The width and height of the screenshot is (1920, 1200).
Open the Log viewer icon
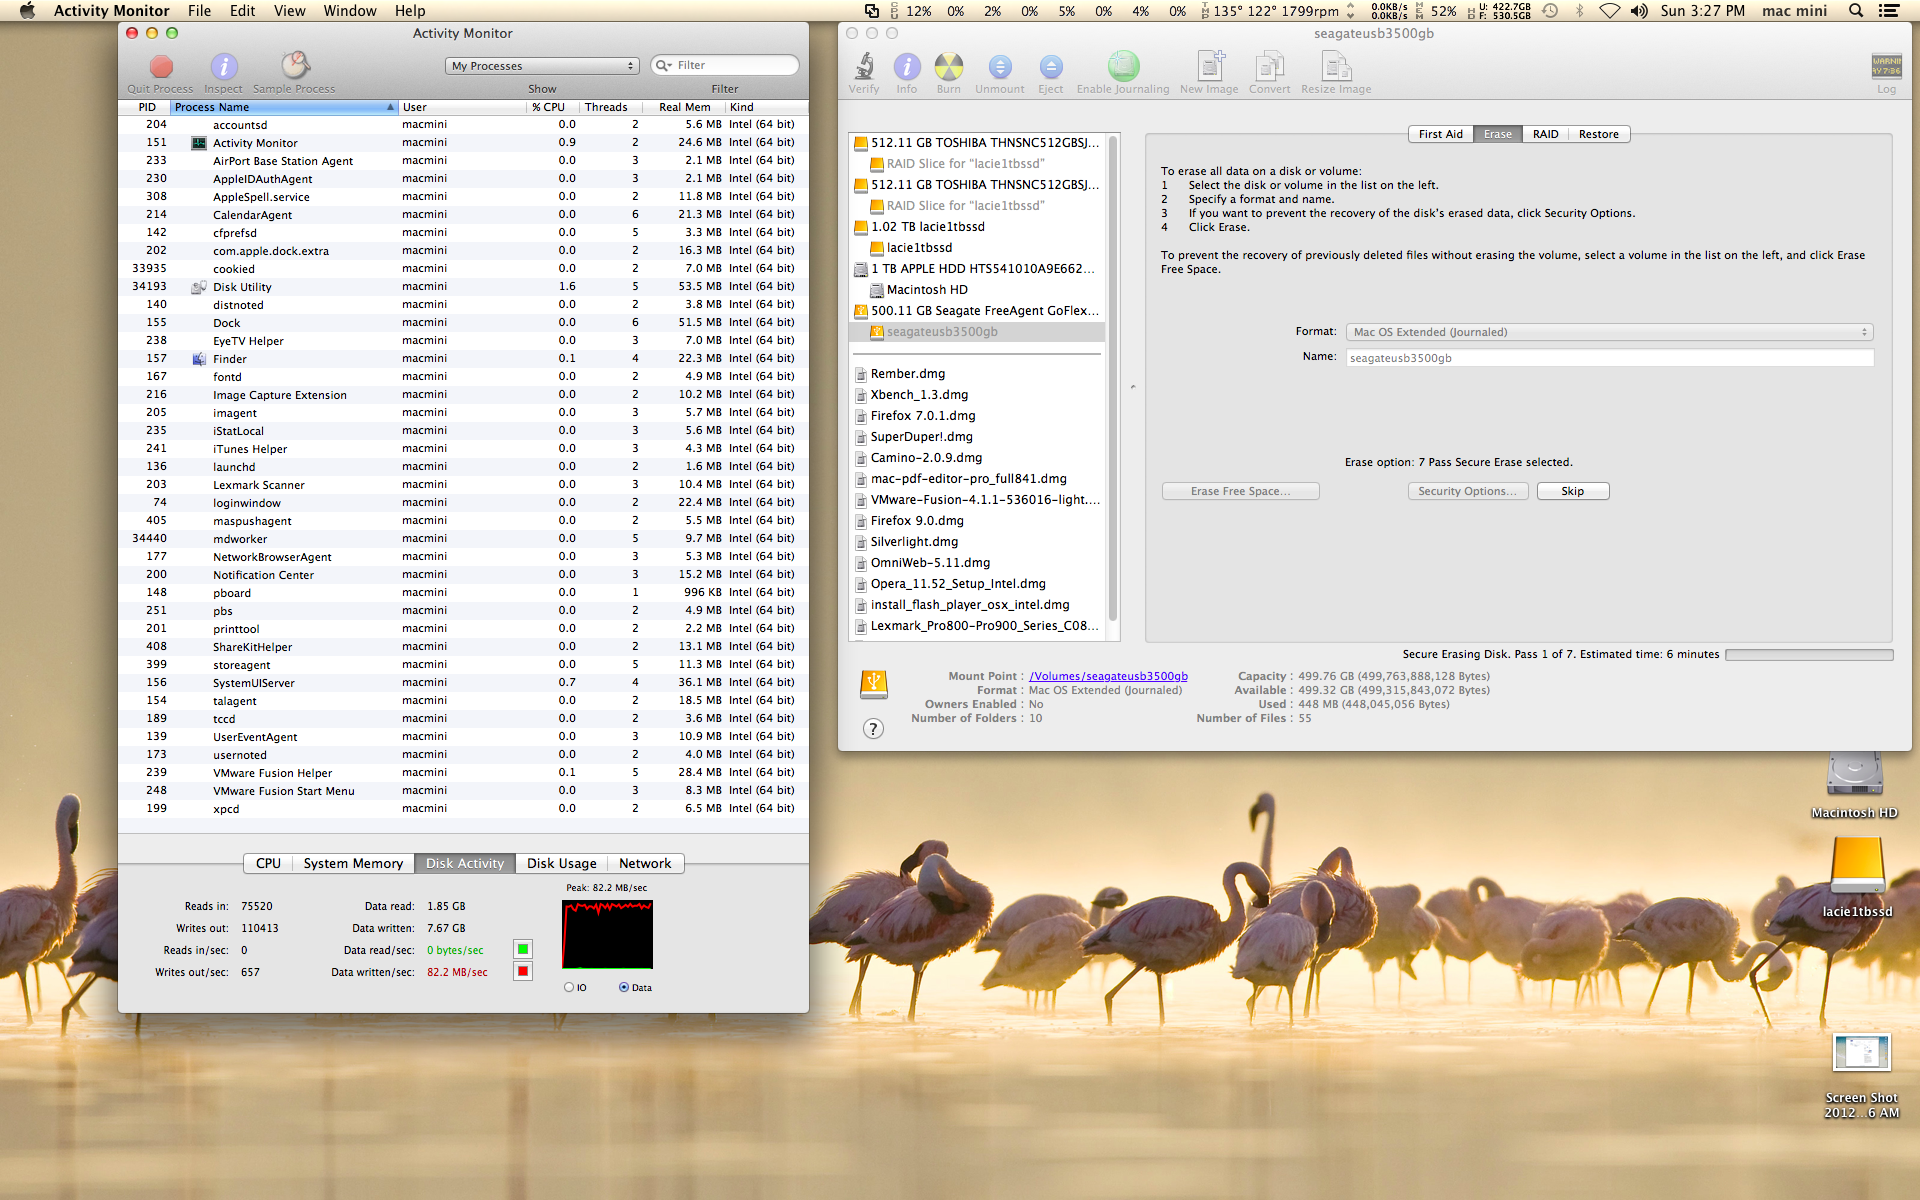click(1886, 68)
